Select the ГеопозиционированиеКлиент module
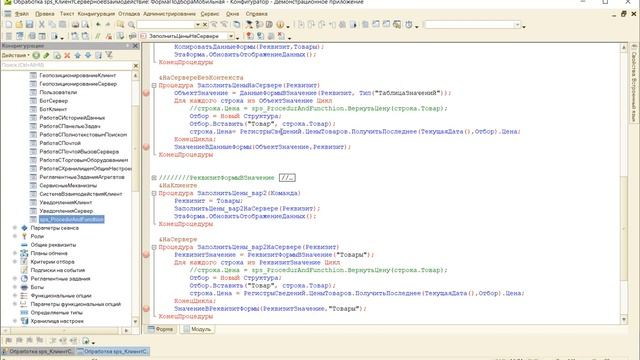The width and height of the screenshot is (640, 360). point(78,75)
